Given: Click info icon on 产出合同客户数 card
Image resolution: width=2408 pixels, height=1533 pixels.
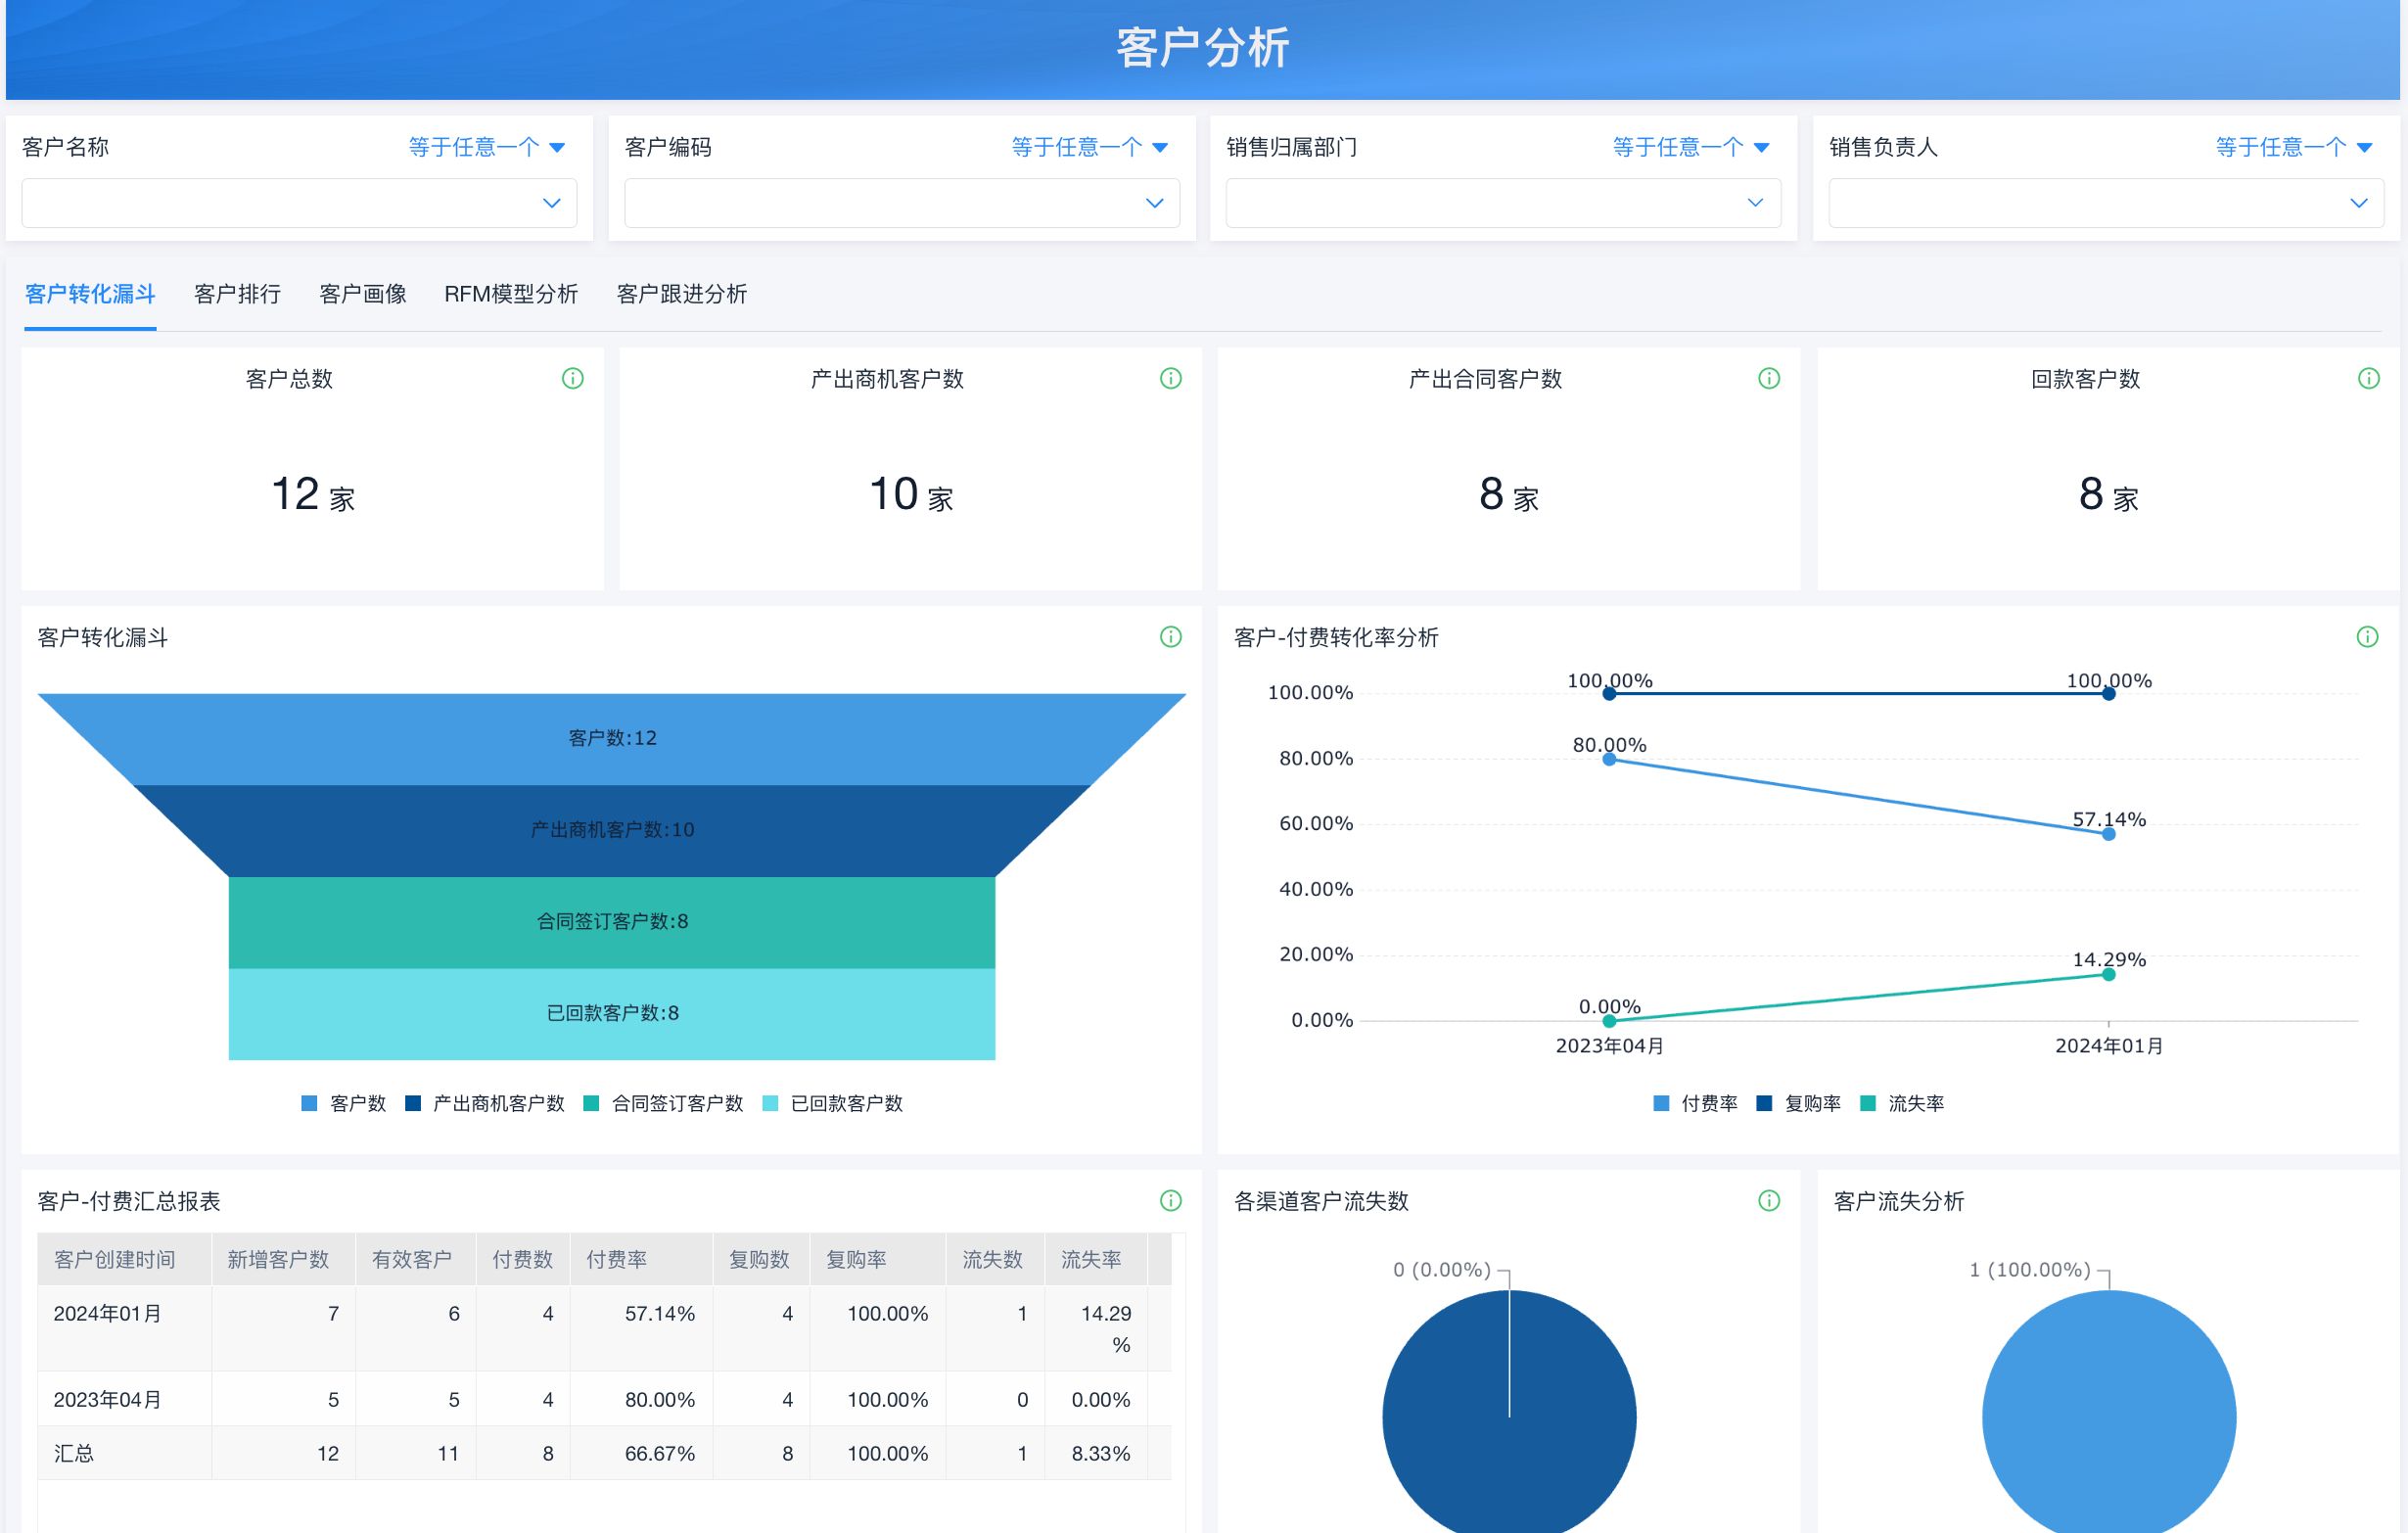Looking at the screenshot, I should coord(1768,378).
